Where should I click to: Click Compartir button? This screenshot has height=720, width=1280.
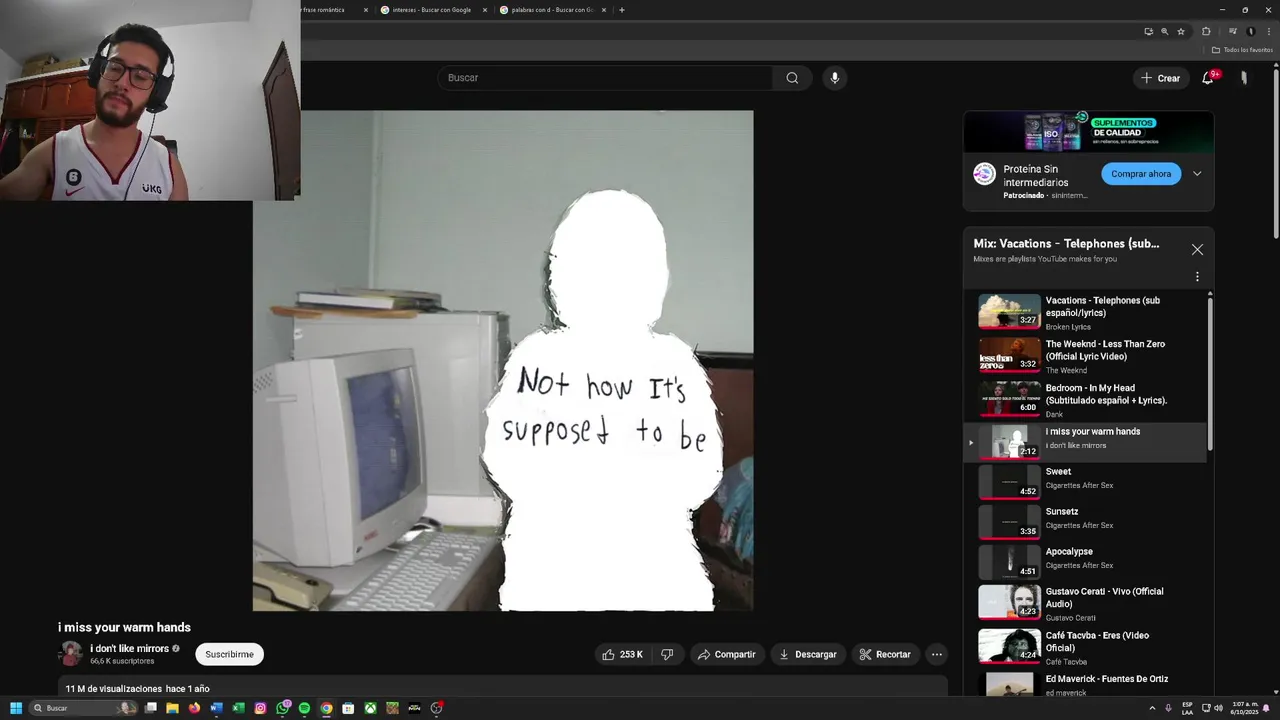coord(727,654)
